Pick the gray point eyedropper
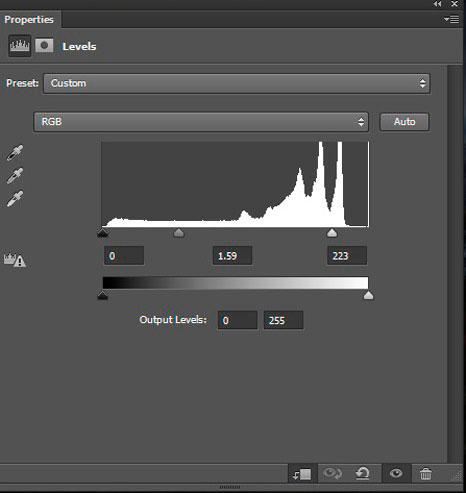Viewport: 466px width, 493px height. coord(15,176)
